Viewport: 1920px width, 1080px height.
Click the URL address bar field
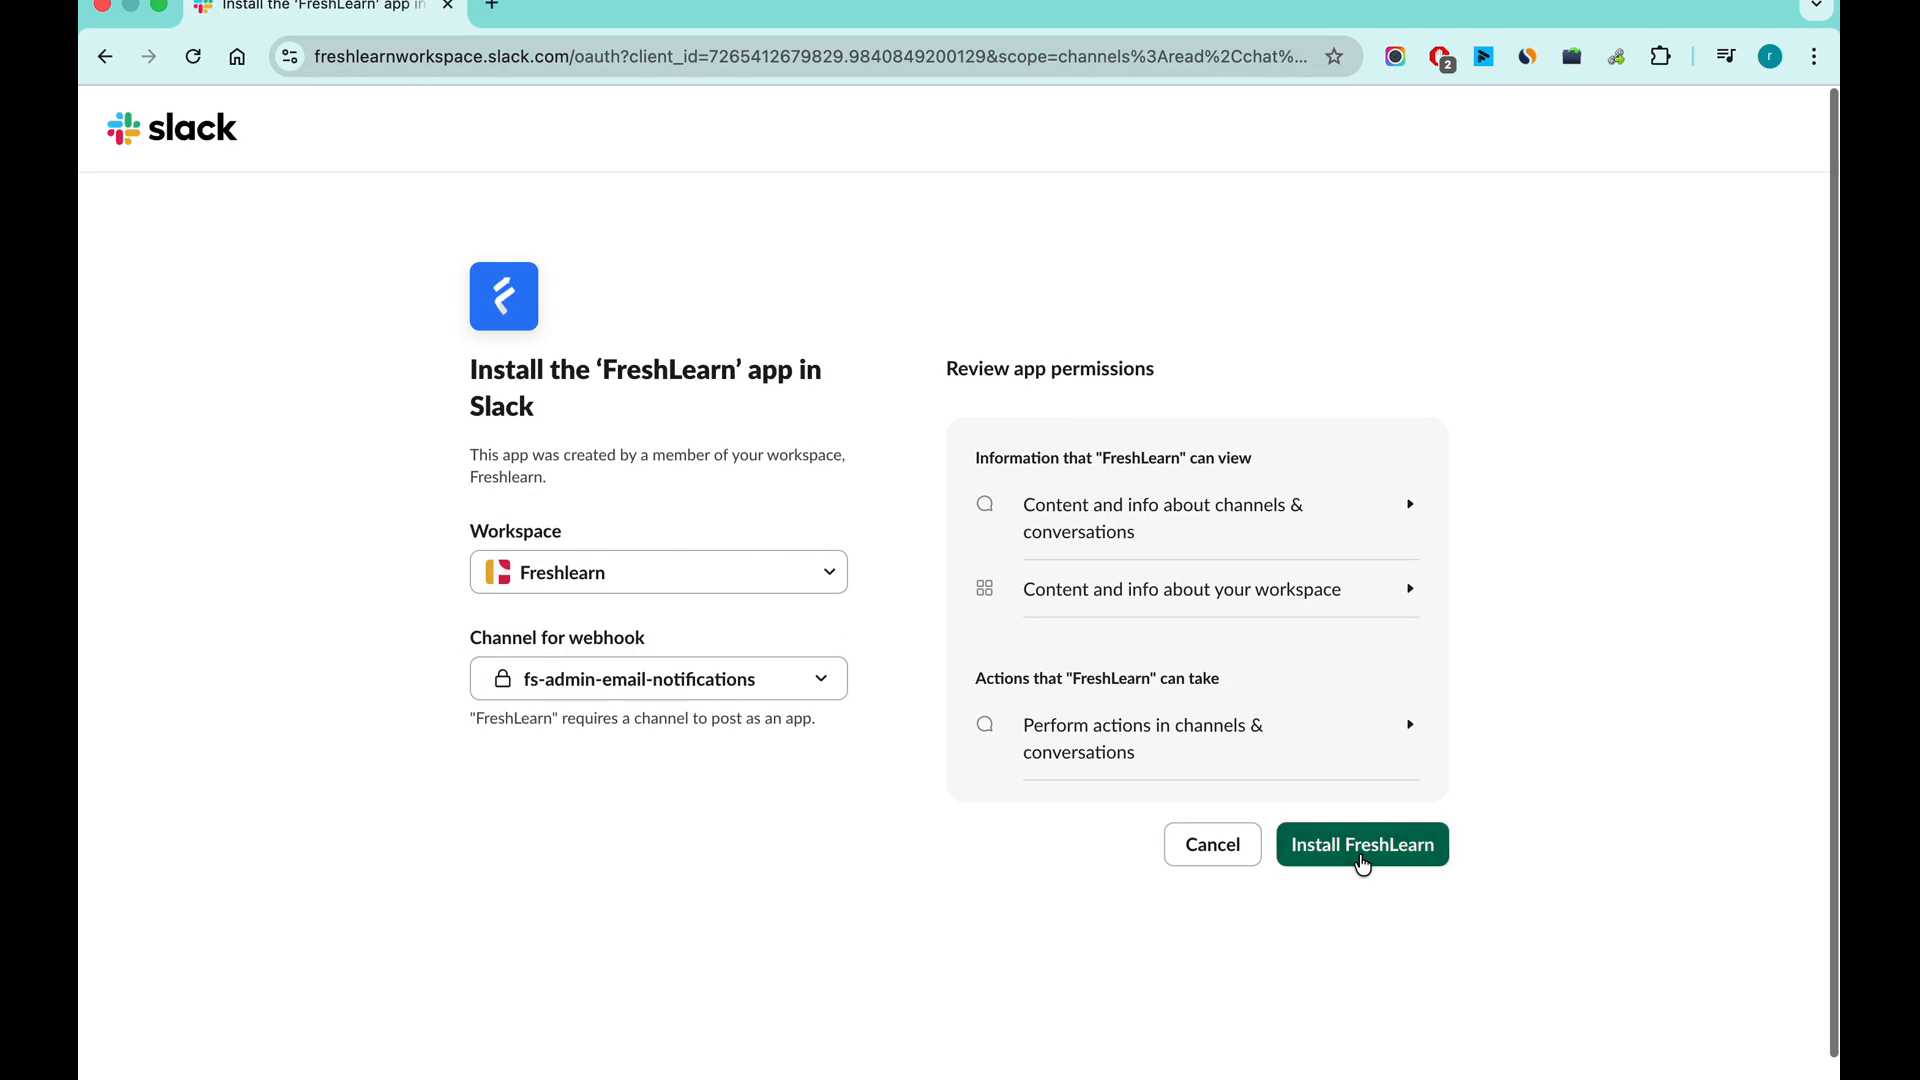coord(810,57)
